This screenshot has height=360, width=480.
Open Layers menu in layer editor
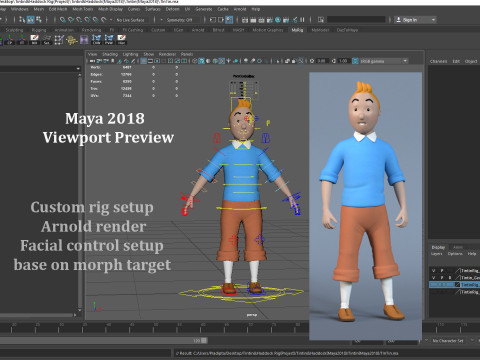[436, 254]
